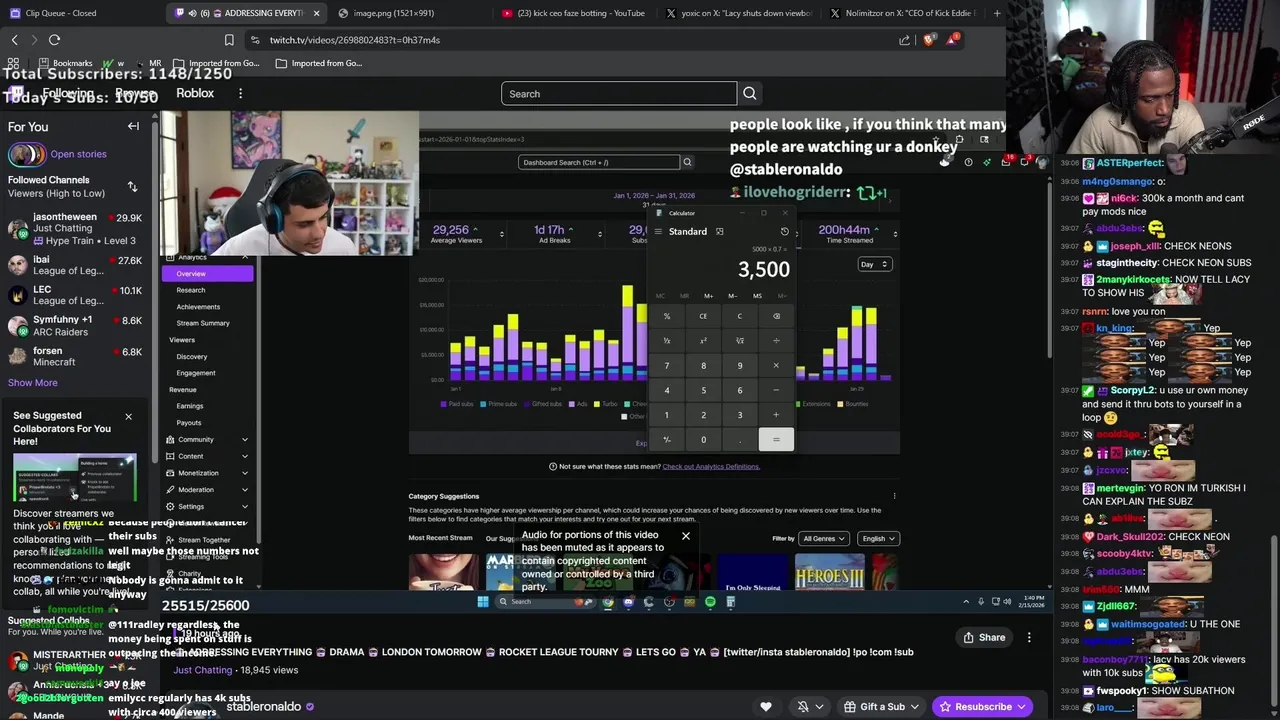Image resolution: width=1280 pixels, height=720 pixels.
Task: Open Spotify from the streamed taskbar
Action: click(x=710, y=602)
